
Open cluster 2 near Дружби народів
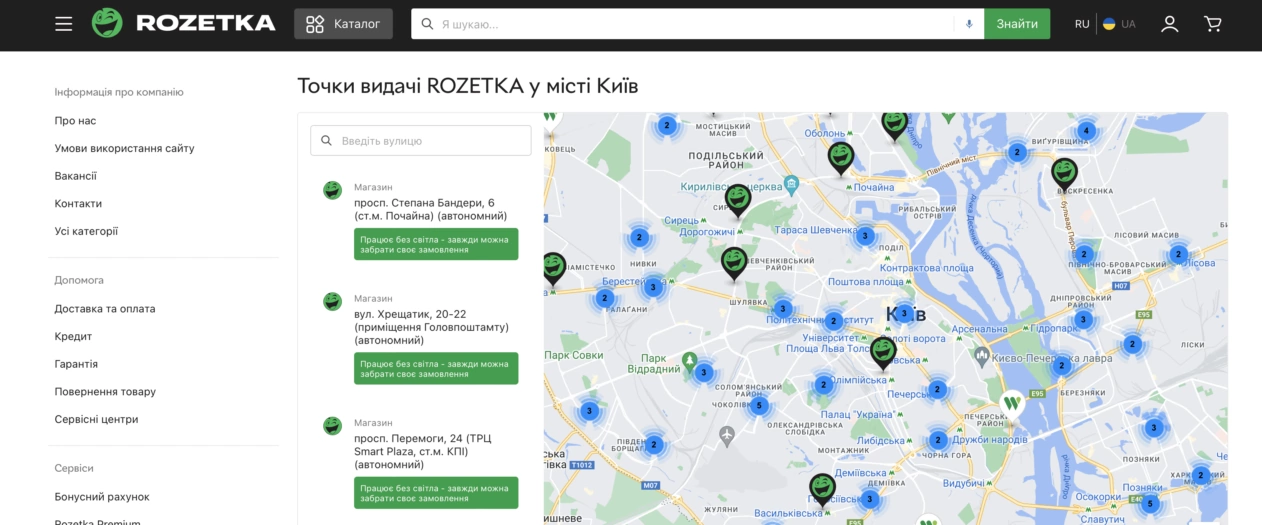coord(938,440)
